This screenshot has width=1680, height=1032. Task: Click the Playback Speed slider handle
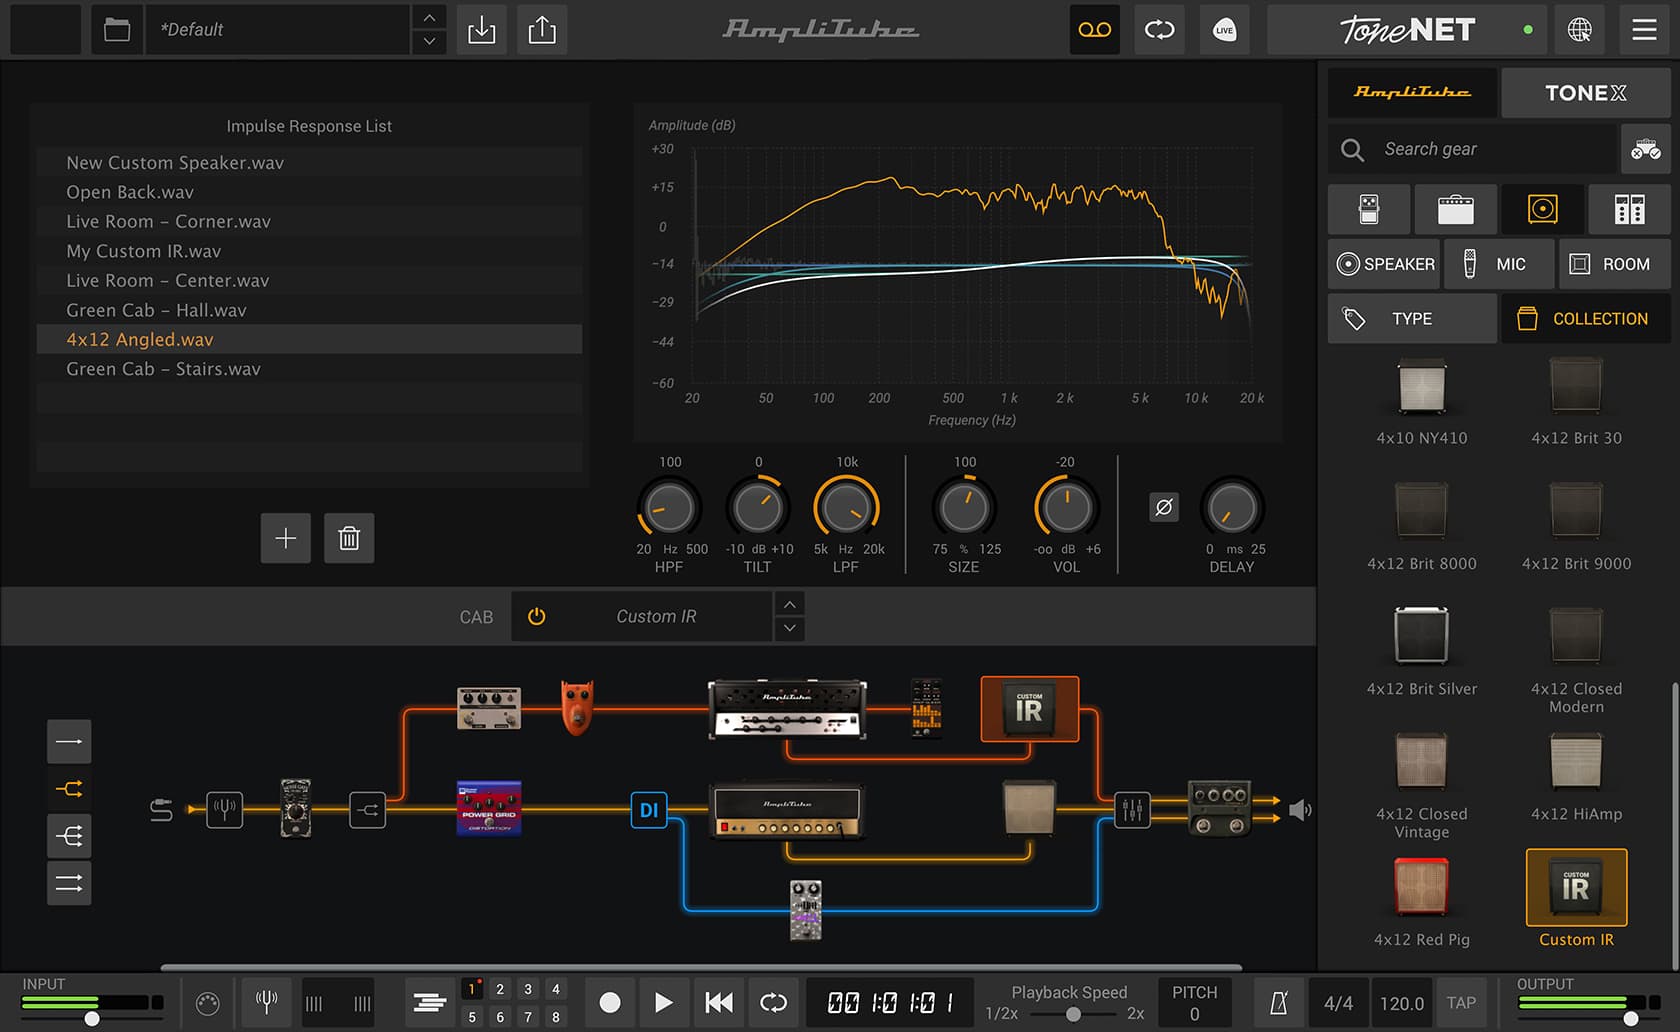point(1073,1014)
